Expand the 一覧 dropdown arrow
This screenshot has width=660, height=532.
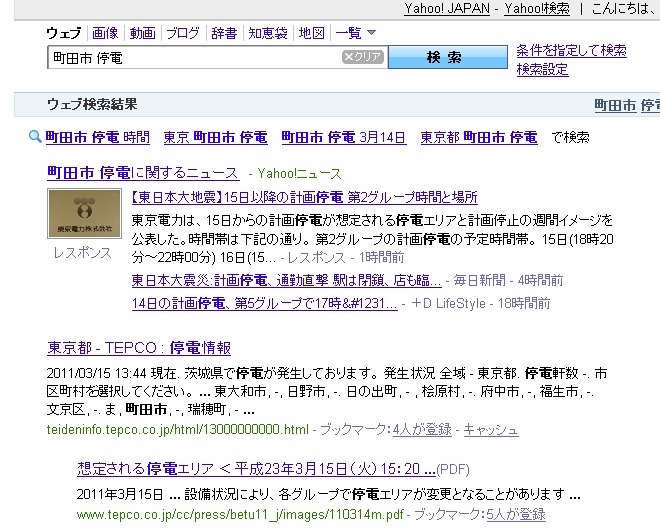tap(371, 32)
